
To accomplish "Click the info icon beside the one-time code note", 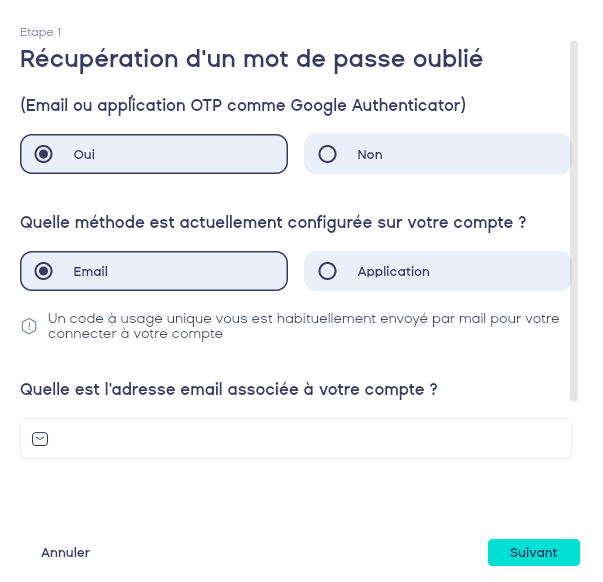I will click(x=29, y=326).
